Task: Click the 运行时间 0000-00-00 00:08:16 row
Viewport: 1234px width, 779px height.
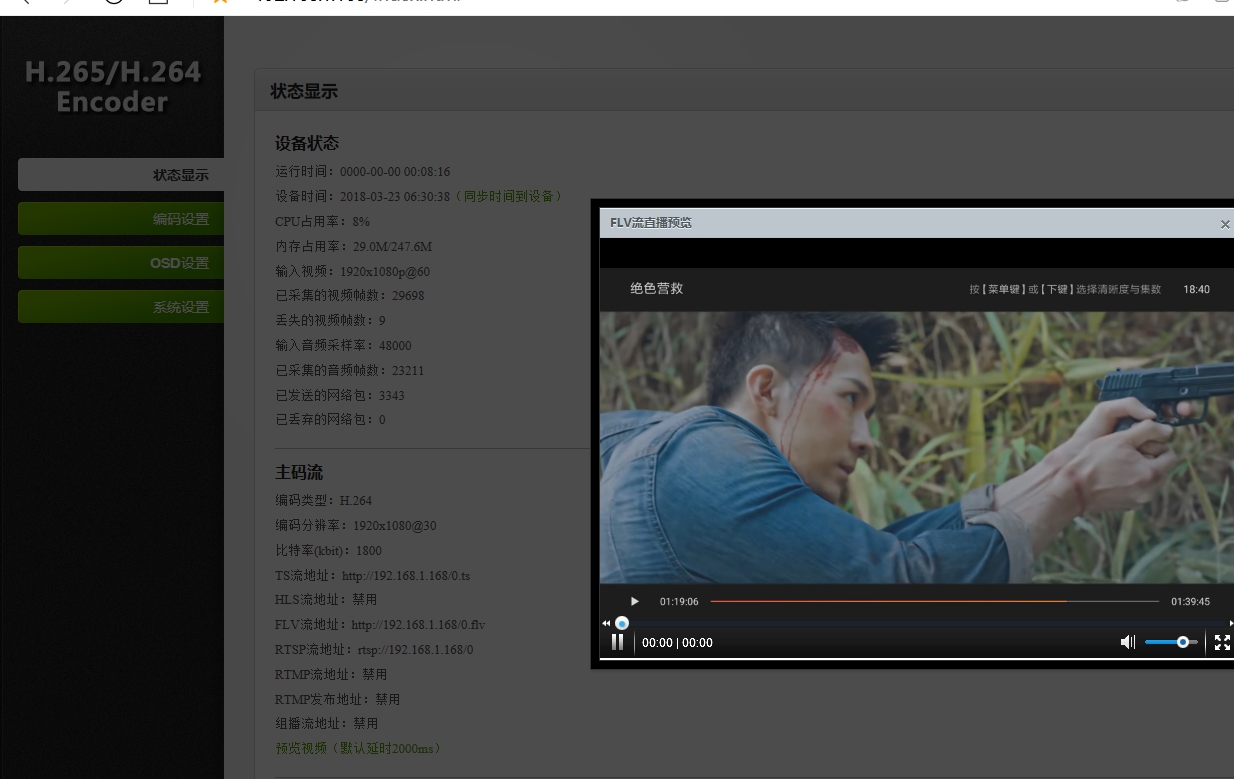Action: point(362,171)
